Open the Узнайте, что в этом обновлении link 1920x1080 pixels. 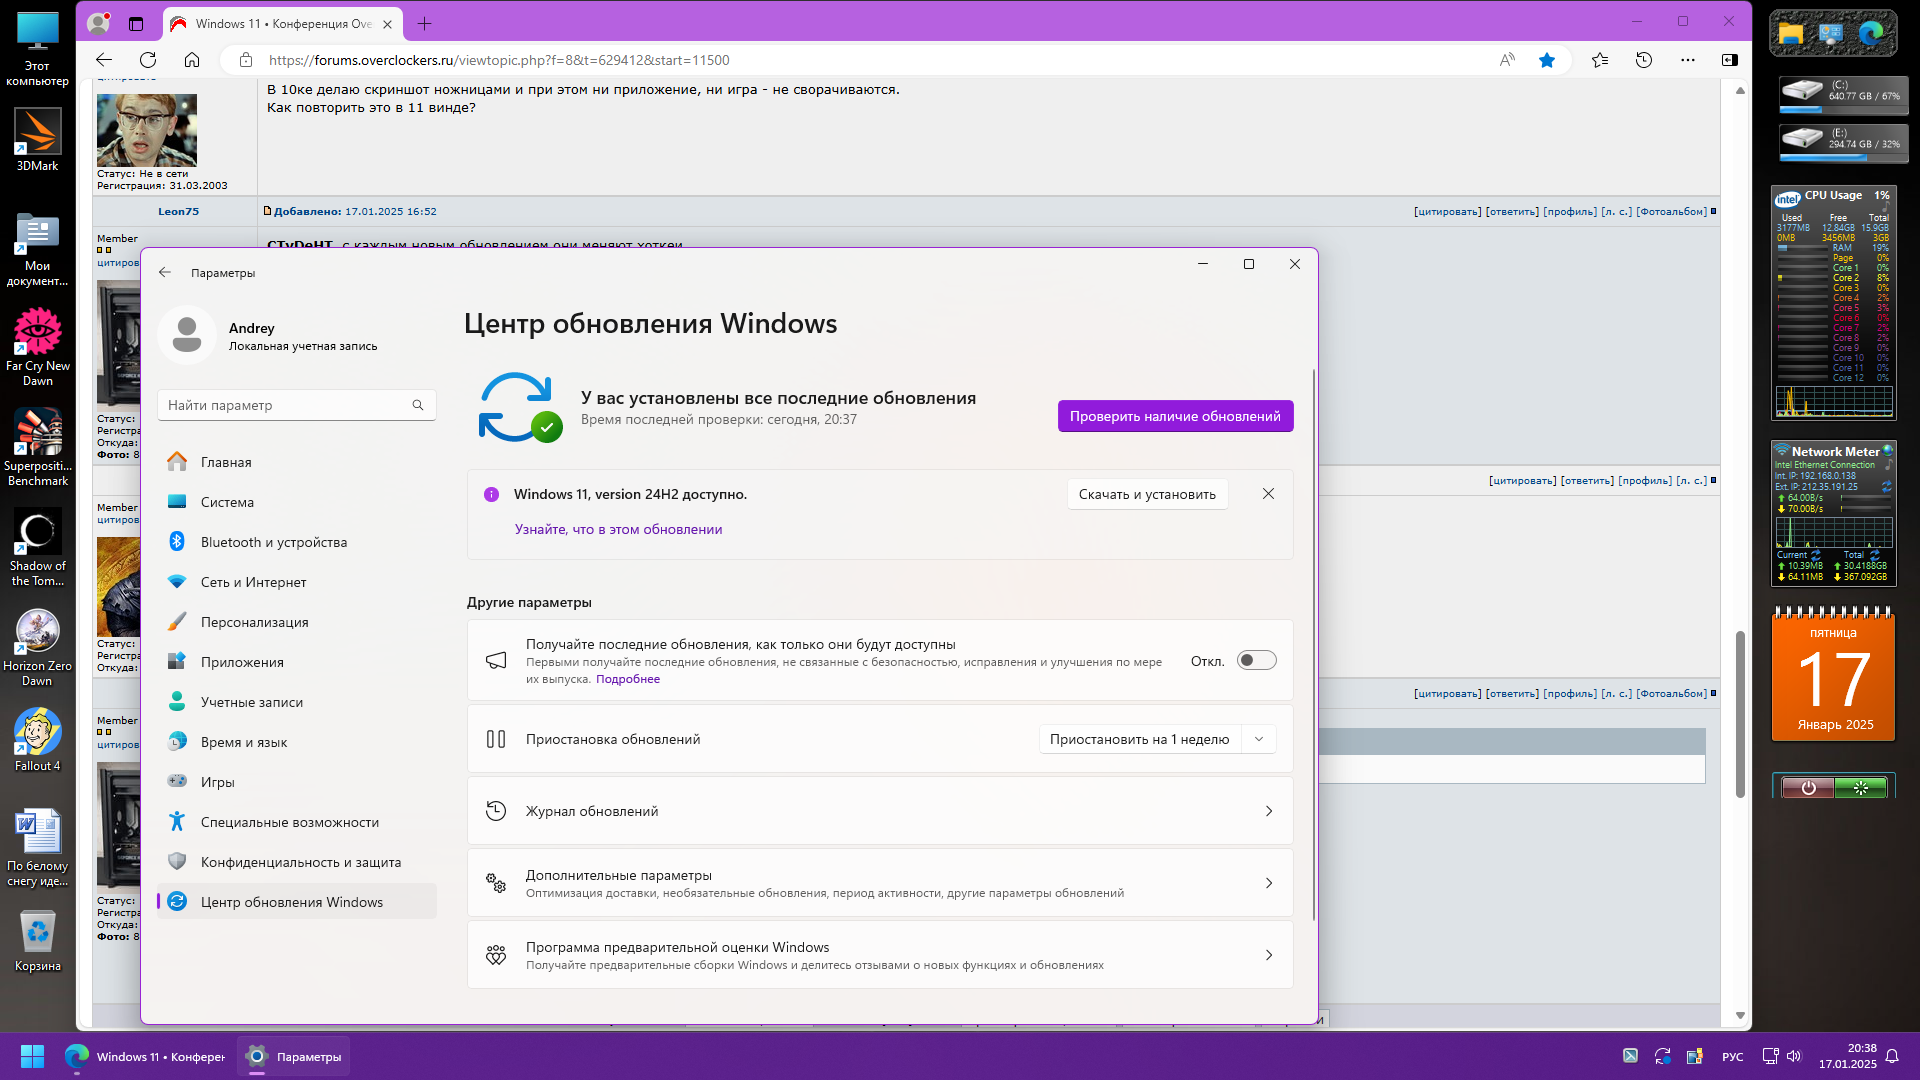(618, 529)
